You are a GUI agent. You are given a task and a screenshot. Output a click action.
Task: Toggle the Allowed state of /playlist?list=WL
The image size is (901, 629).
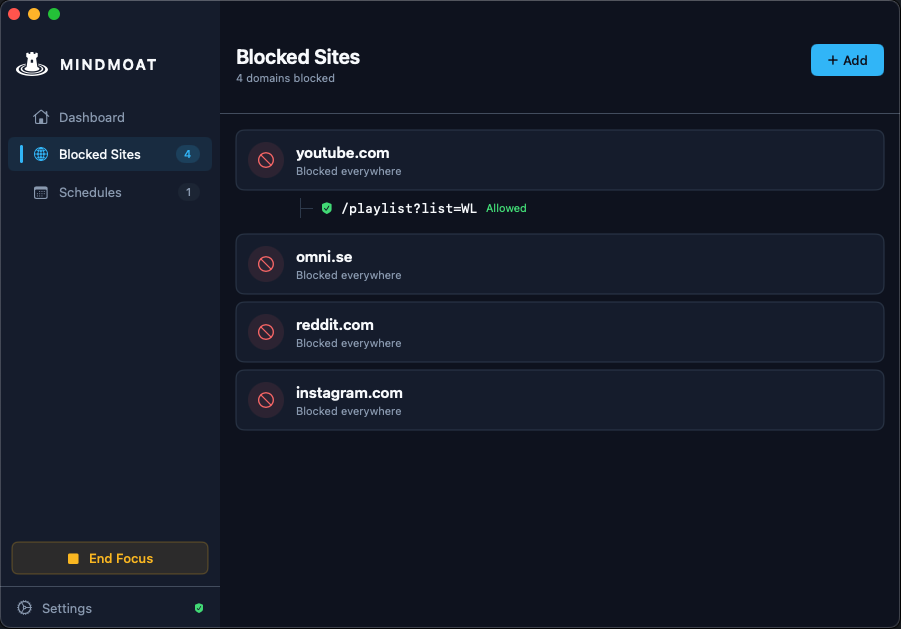(506, 208)
